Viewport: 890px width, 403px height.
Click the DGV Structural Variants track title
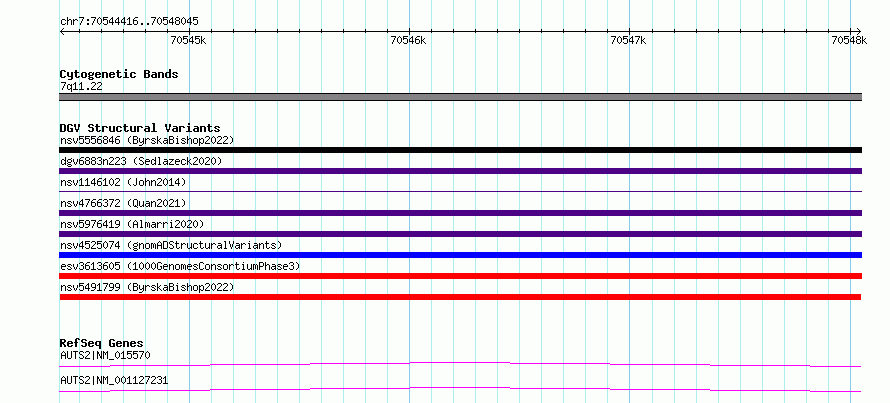click(x=140, y=128)
